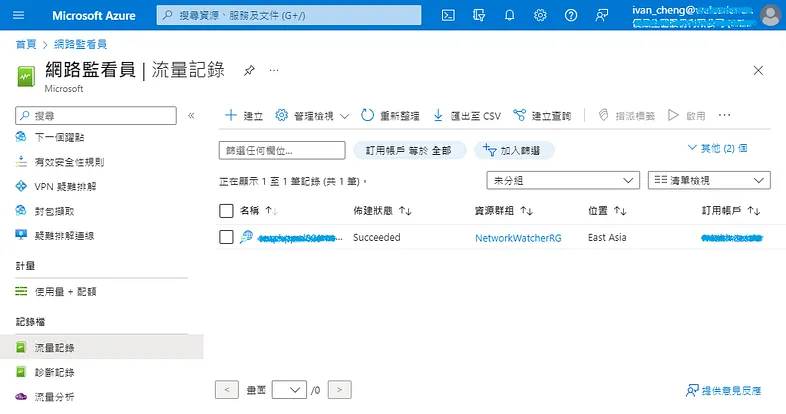The width and height of the screenshot is (786, 414).
Task: Open the directories and subscriptions filter icon
Action: click(x=479, y=16)
